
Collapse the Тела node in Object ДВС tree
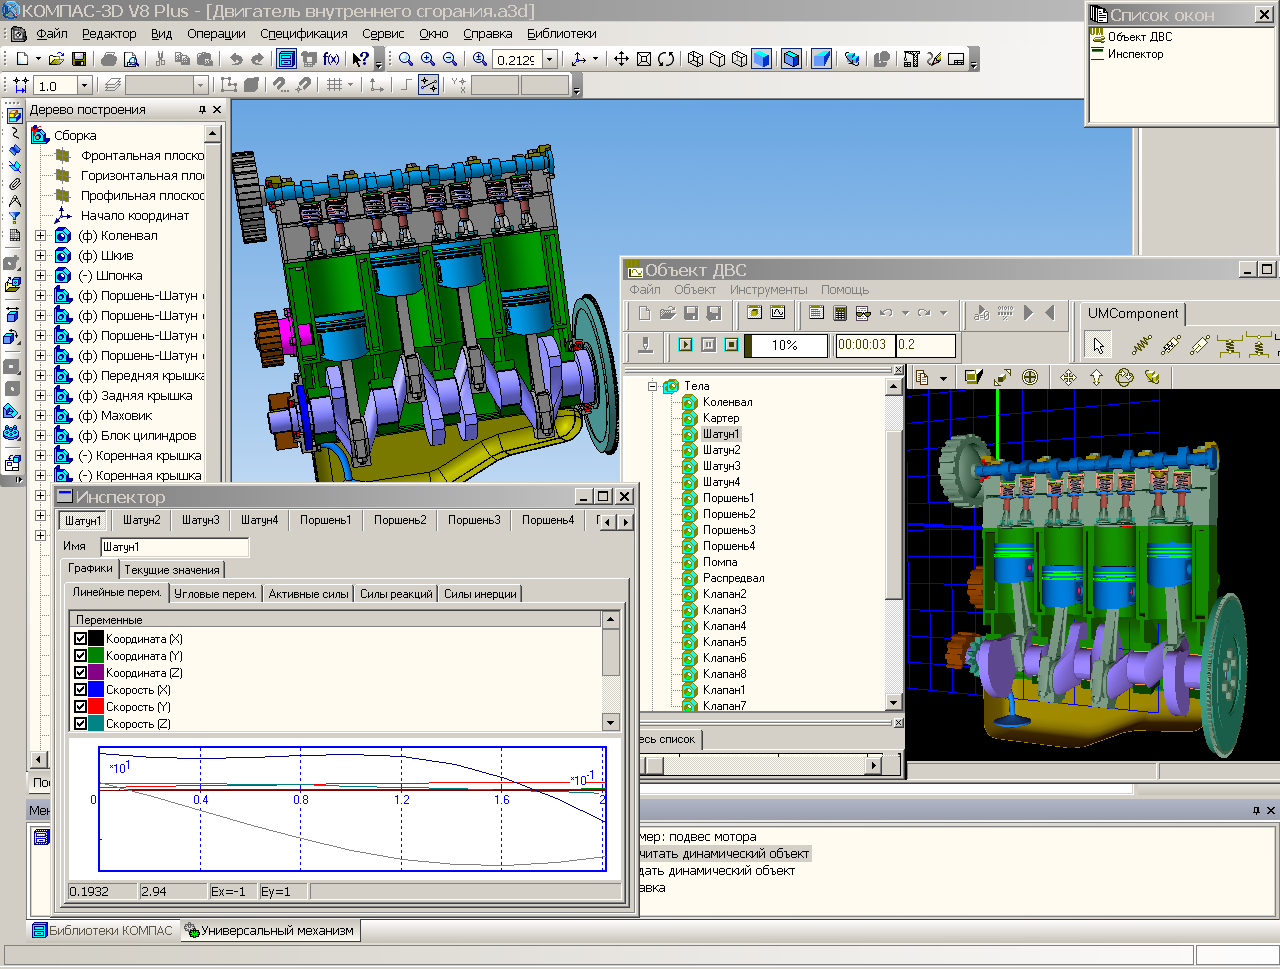[652, 385]
